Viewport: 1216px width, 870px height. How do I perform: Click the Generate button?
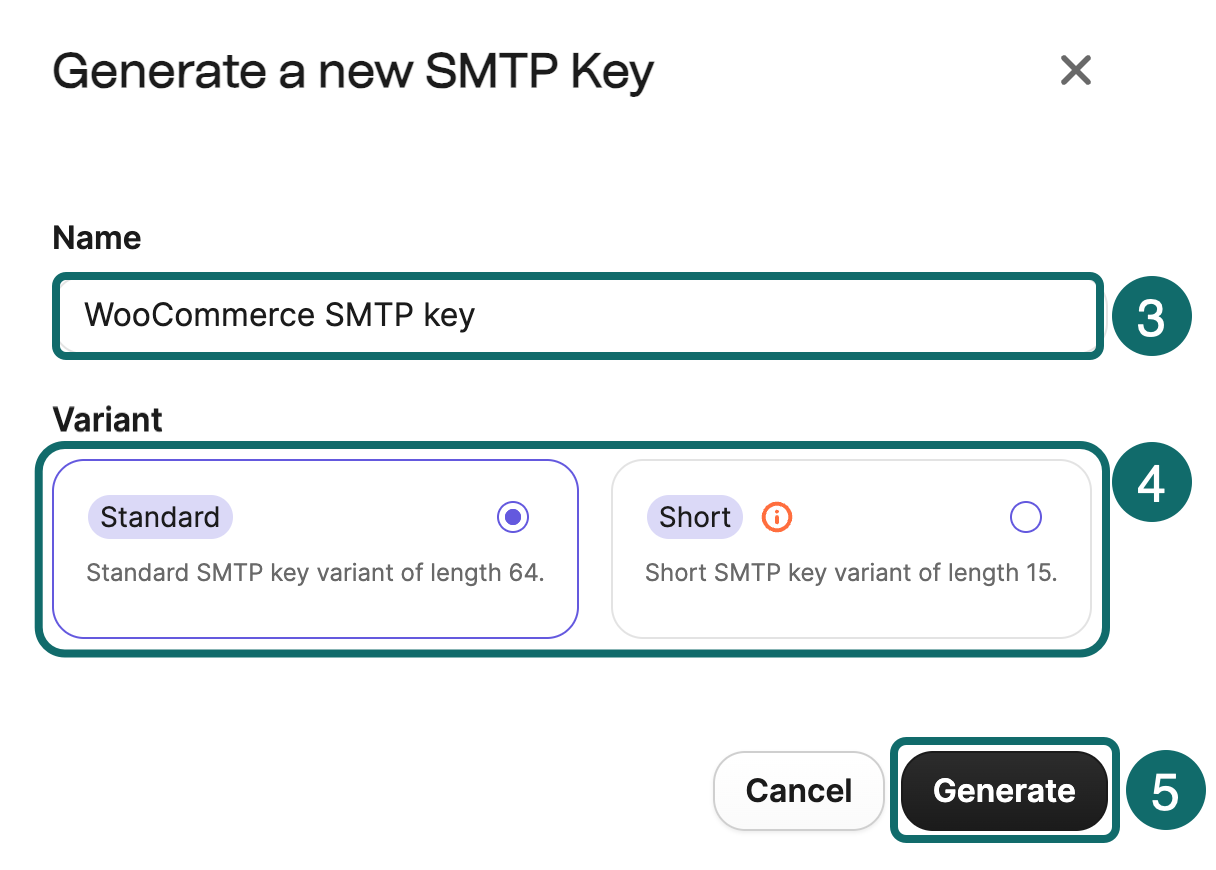[x=1004, y=790]
